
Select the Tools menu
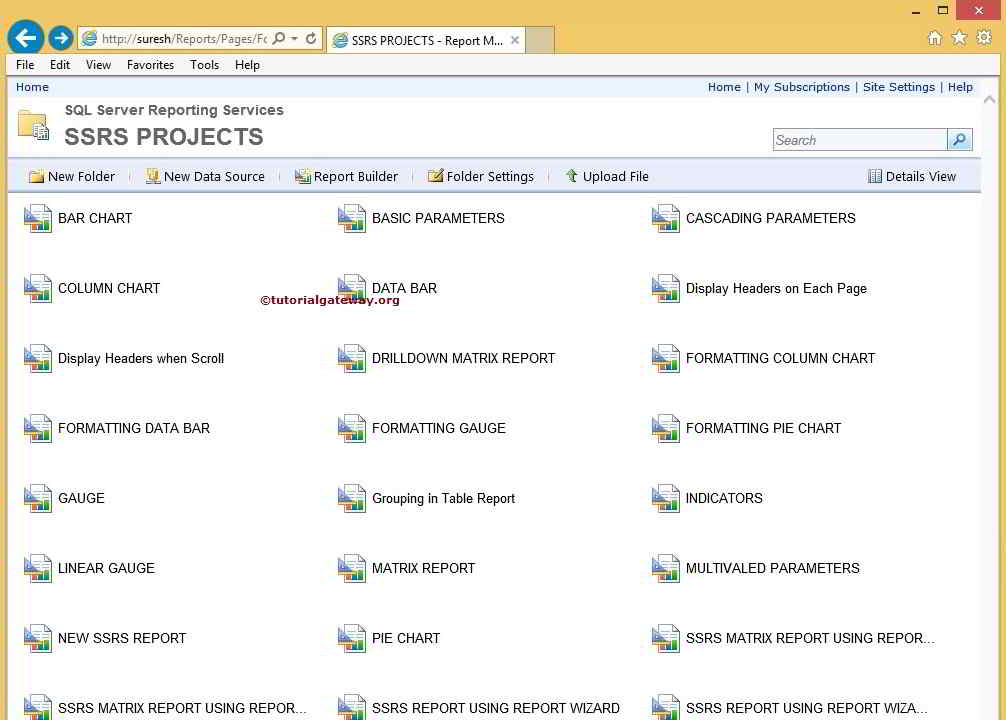204,64
